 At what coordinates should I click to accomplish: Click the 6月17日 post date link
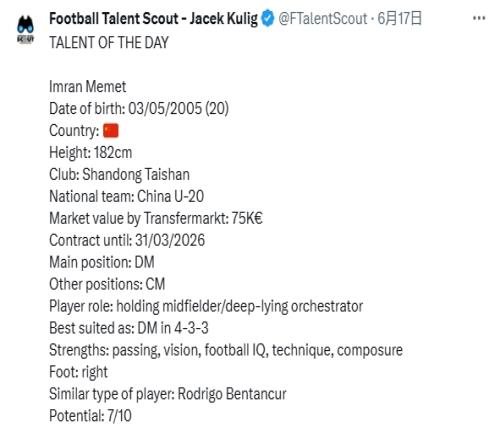(399, 18)
